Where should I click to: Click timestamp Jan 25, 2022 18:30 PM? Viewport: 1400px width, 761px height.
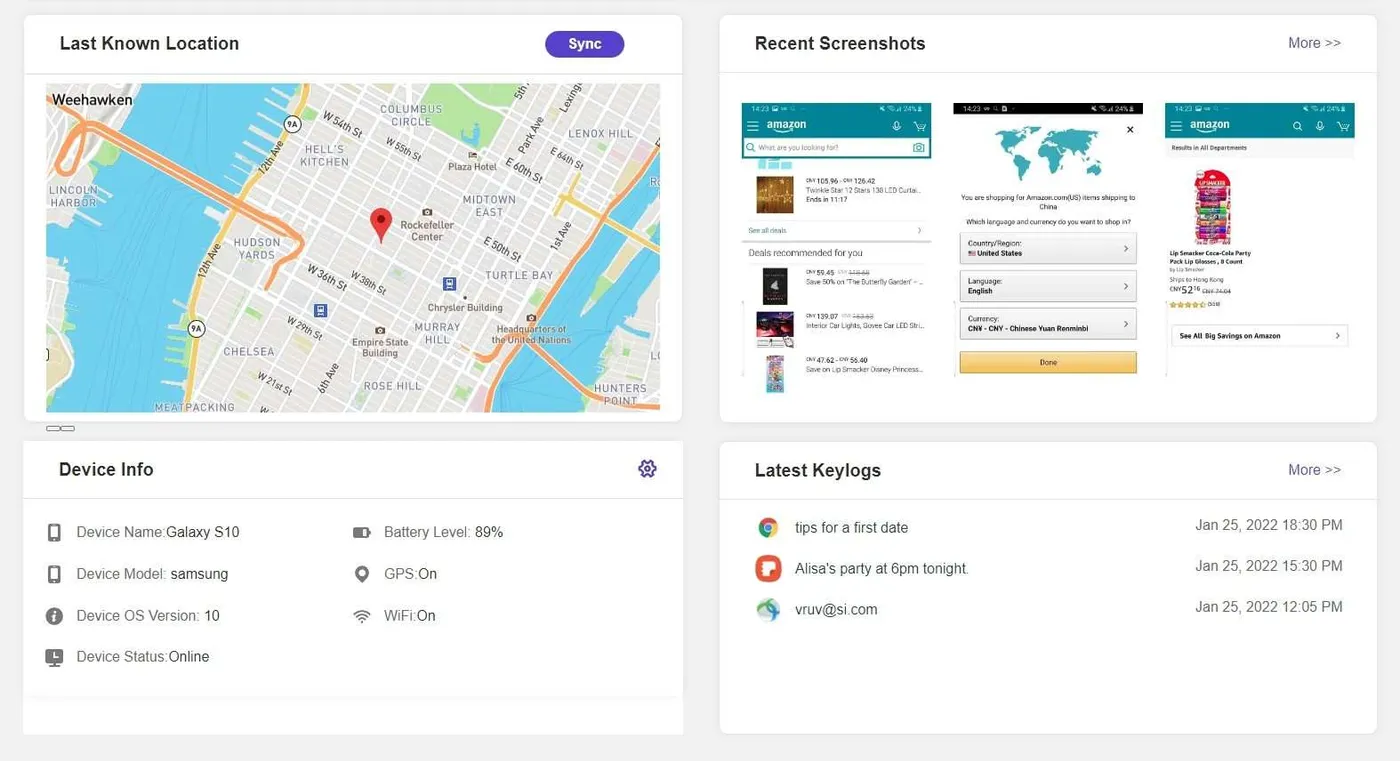pyautogui.click(x=1269, y=525)
